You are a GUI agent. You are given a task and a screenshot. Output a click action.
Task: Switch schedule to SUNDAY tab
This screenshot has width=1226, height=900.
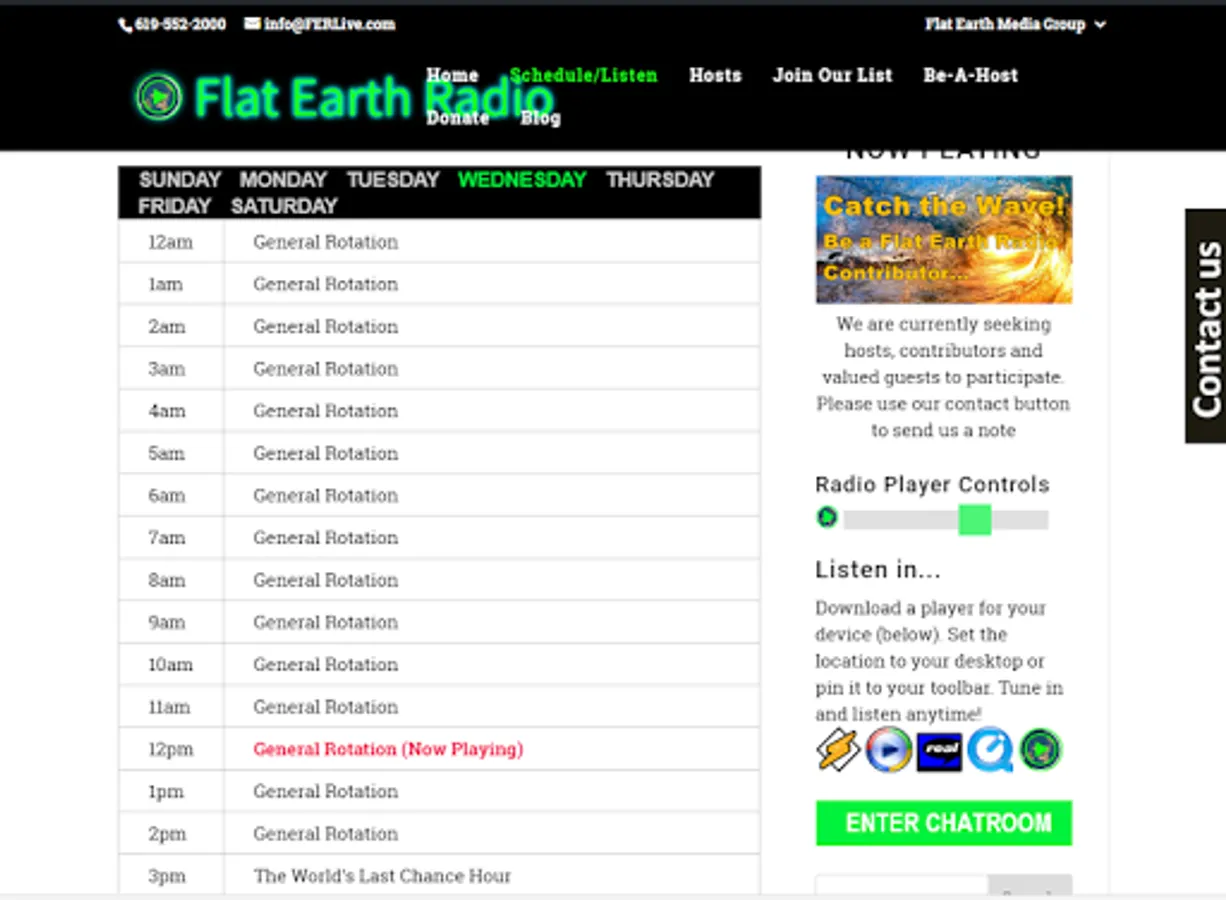pos(180,180)
